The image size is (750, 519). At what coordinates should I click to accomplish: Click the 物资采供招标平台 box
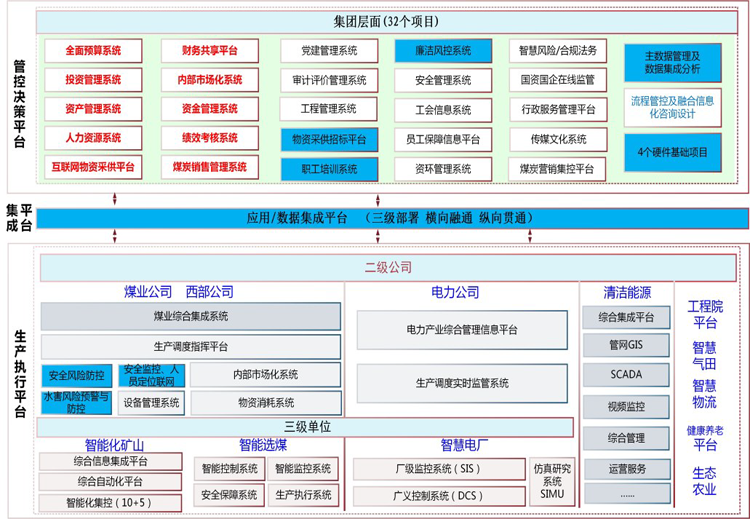coord(328,139)
